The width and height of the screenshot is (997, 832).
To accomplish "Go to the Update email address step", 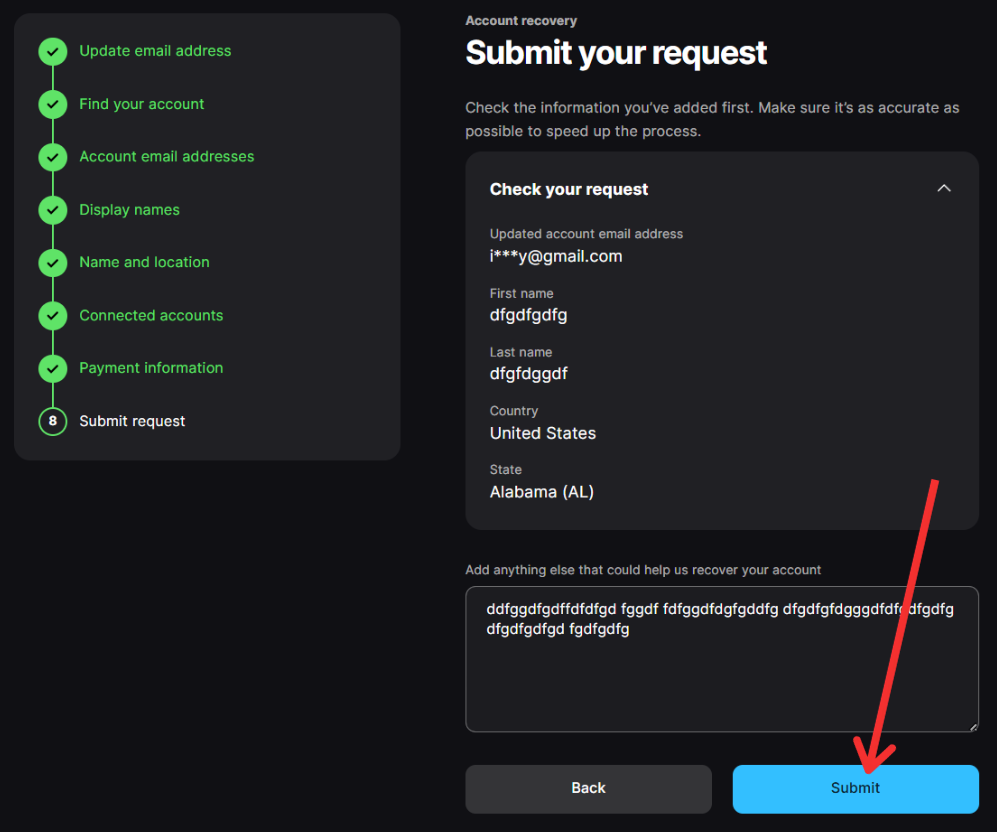I will click(155, 51).
